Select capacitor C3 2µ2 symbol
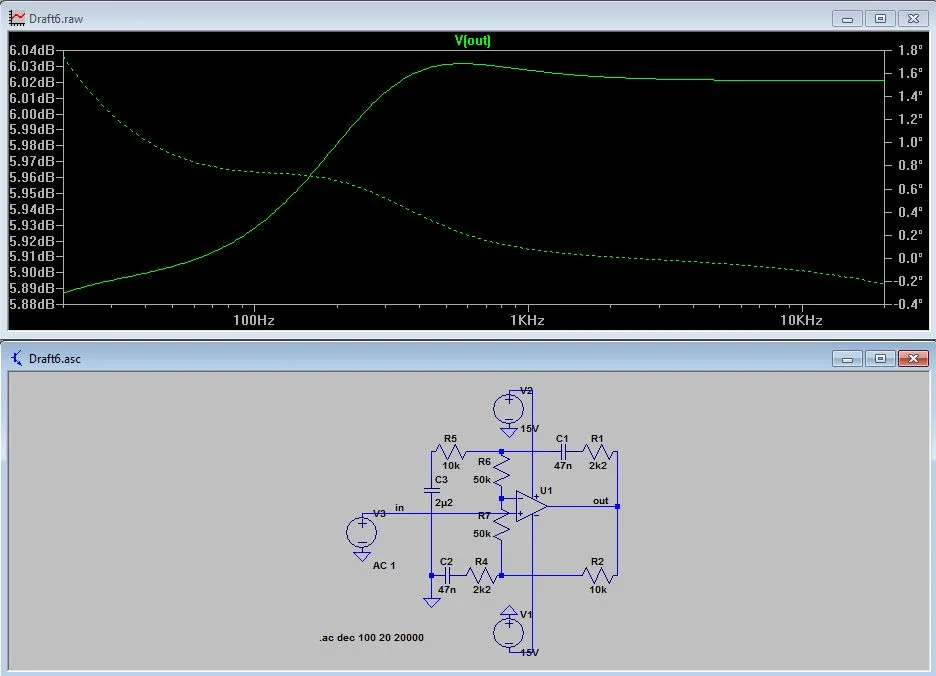 tap(432, 491)
